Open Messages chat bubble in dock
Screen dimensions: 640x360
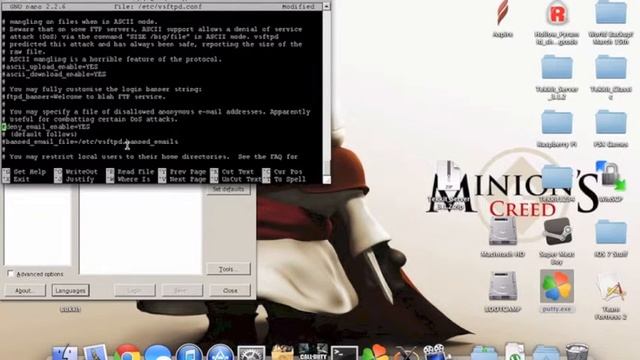click(158, 353)
